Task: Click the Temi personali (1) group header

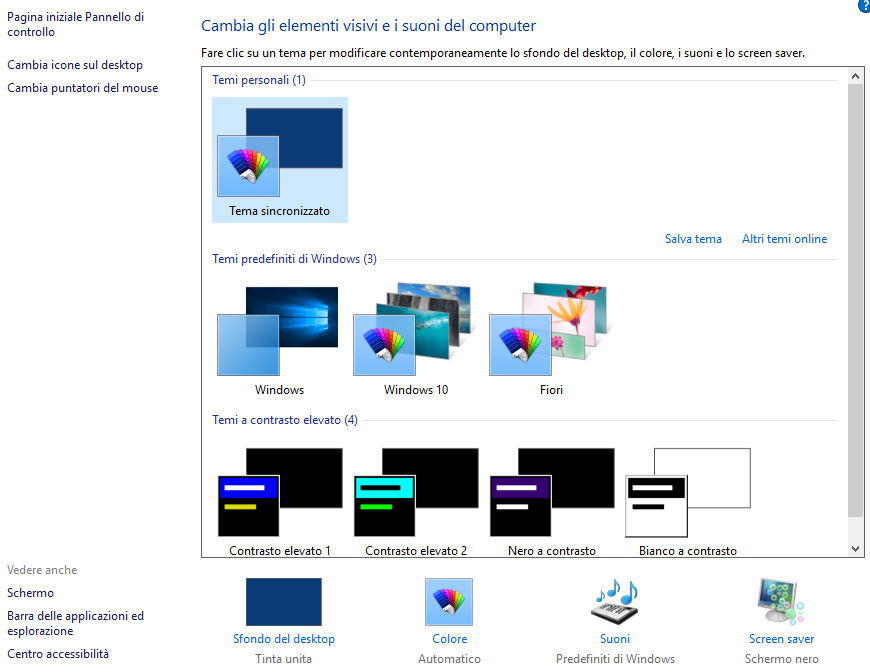Action: tap(259, 80)
